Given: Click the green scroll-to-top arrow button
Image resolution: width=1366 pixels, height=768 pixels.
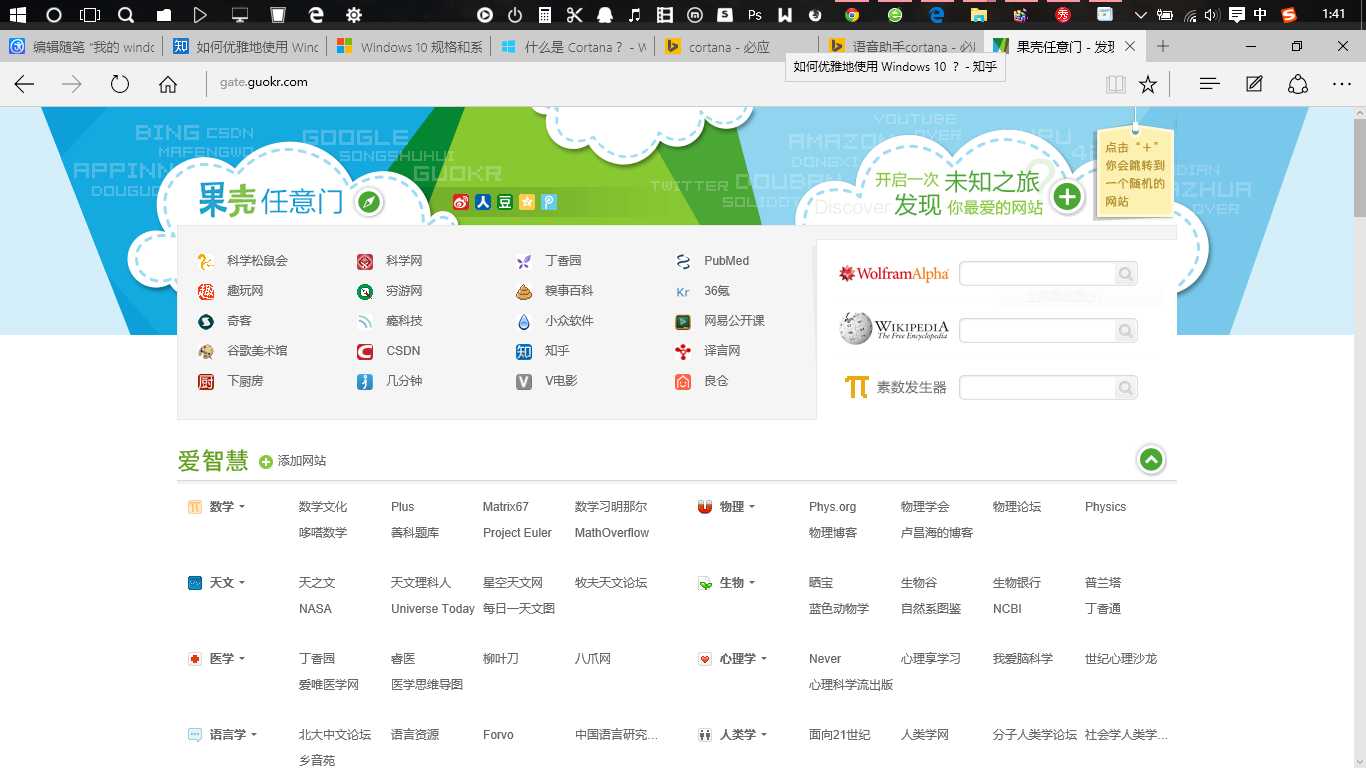Looking at the screenshot, I should click(1151, 460).
